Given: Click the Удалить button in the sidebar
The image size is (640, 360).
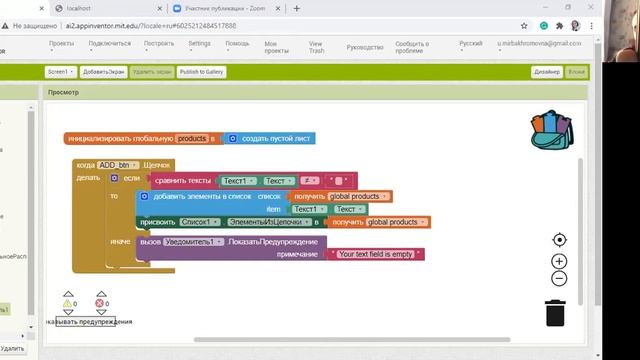Looking at the screenshot, I should point(12,349).
